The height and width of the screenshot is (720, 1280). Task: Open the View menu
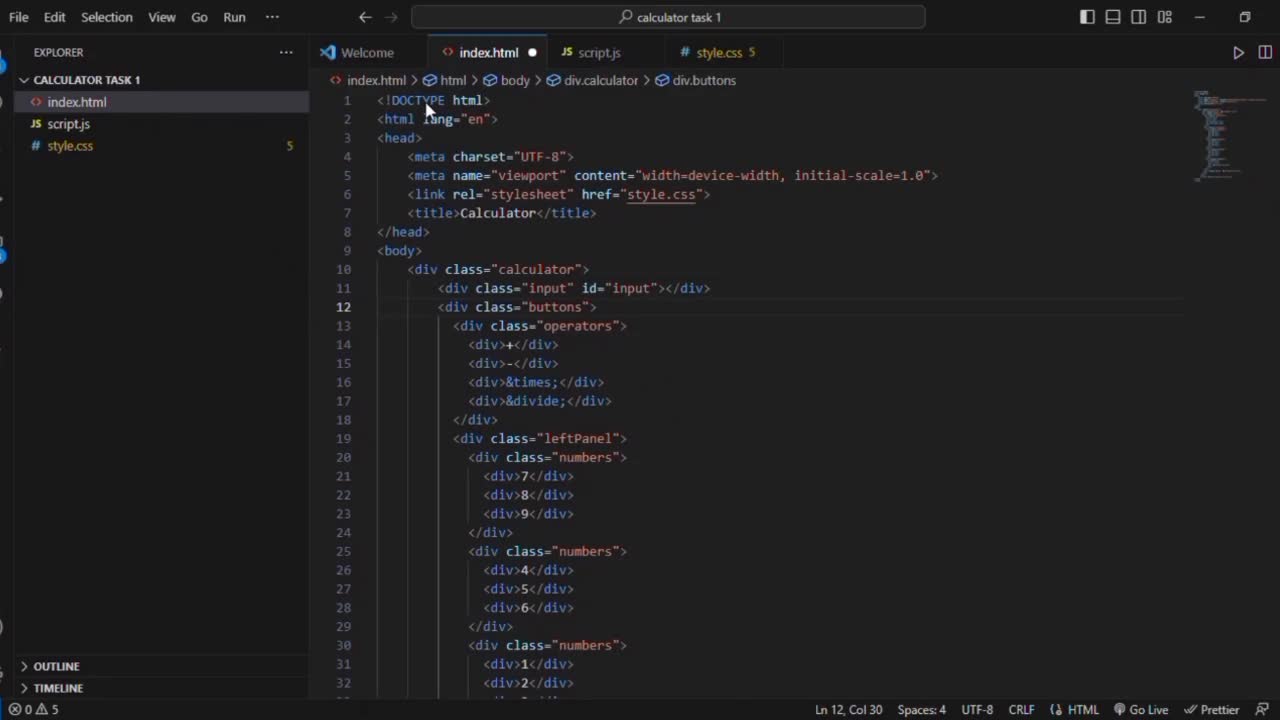[x=161, y=17]
